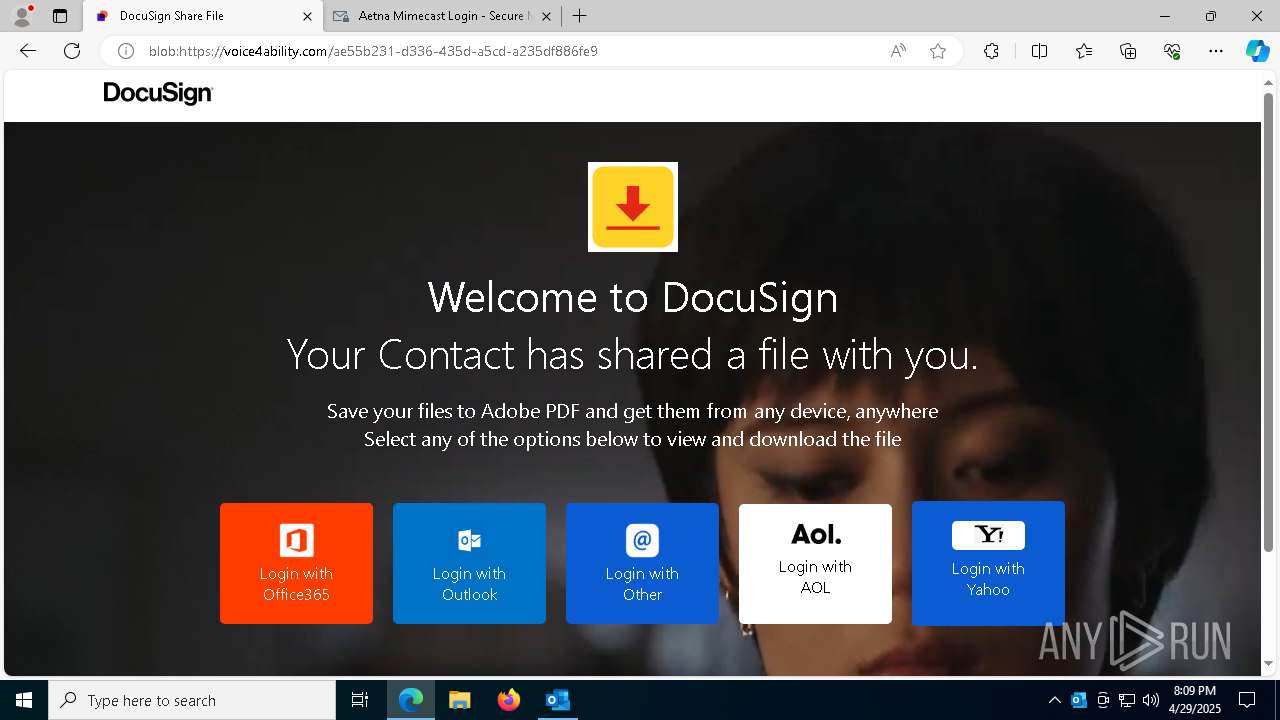Open Read aloud icon in address bar

(898, 51)
